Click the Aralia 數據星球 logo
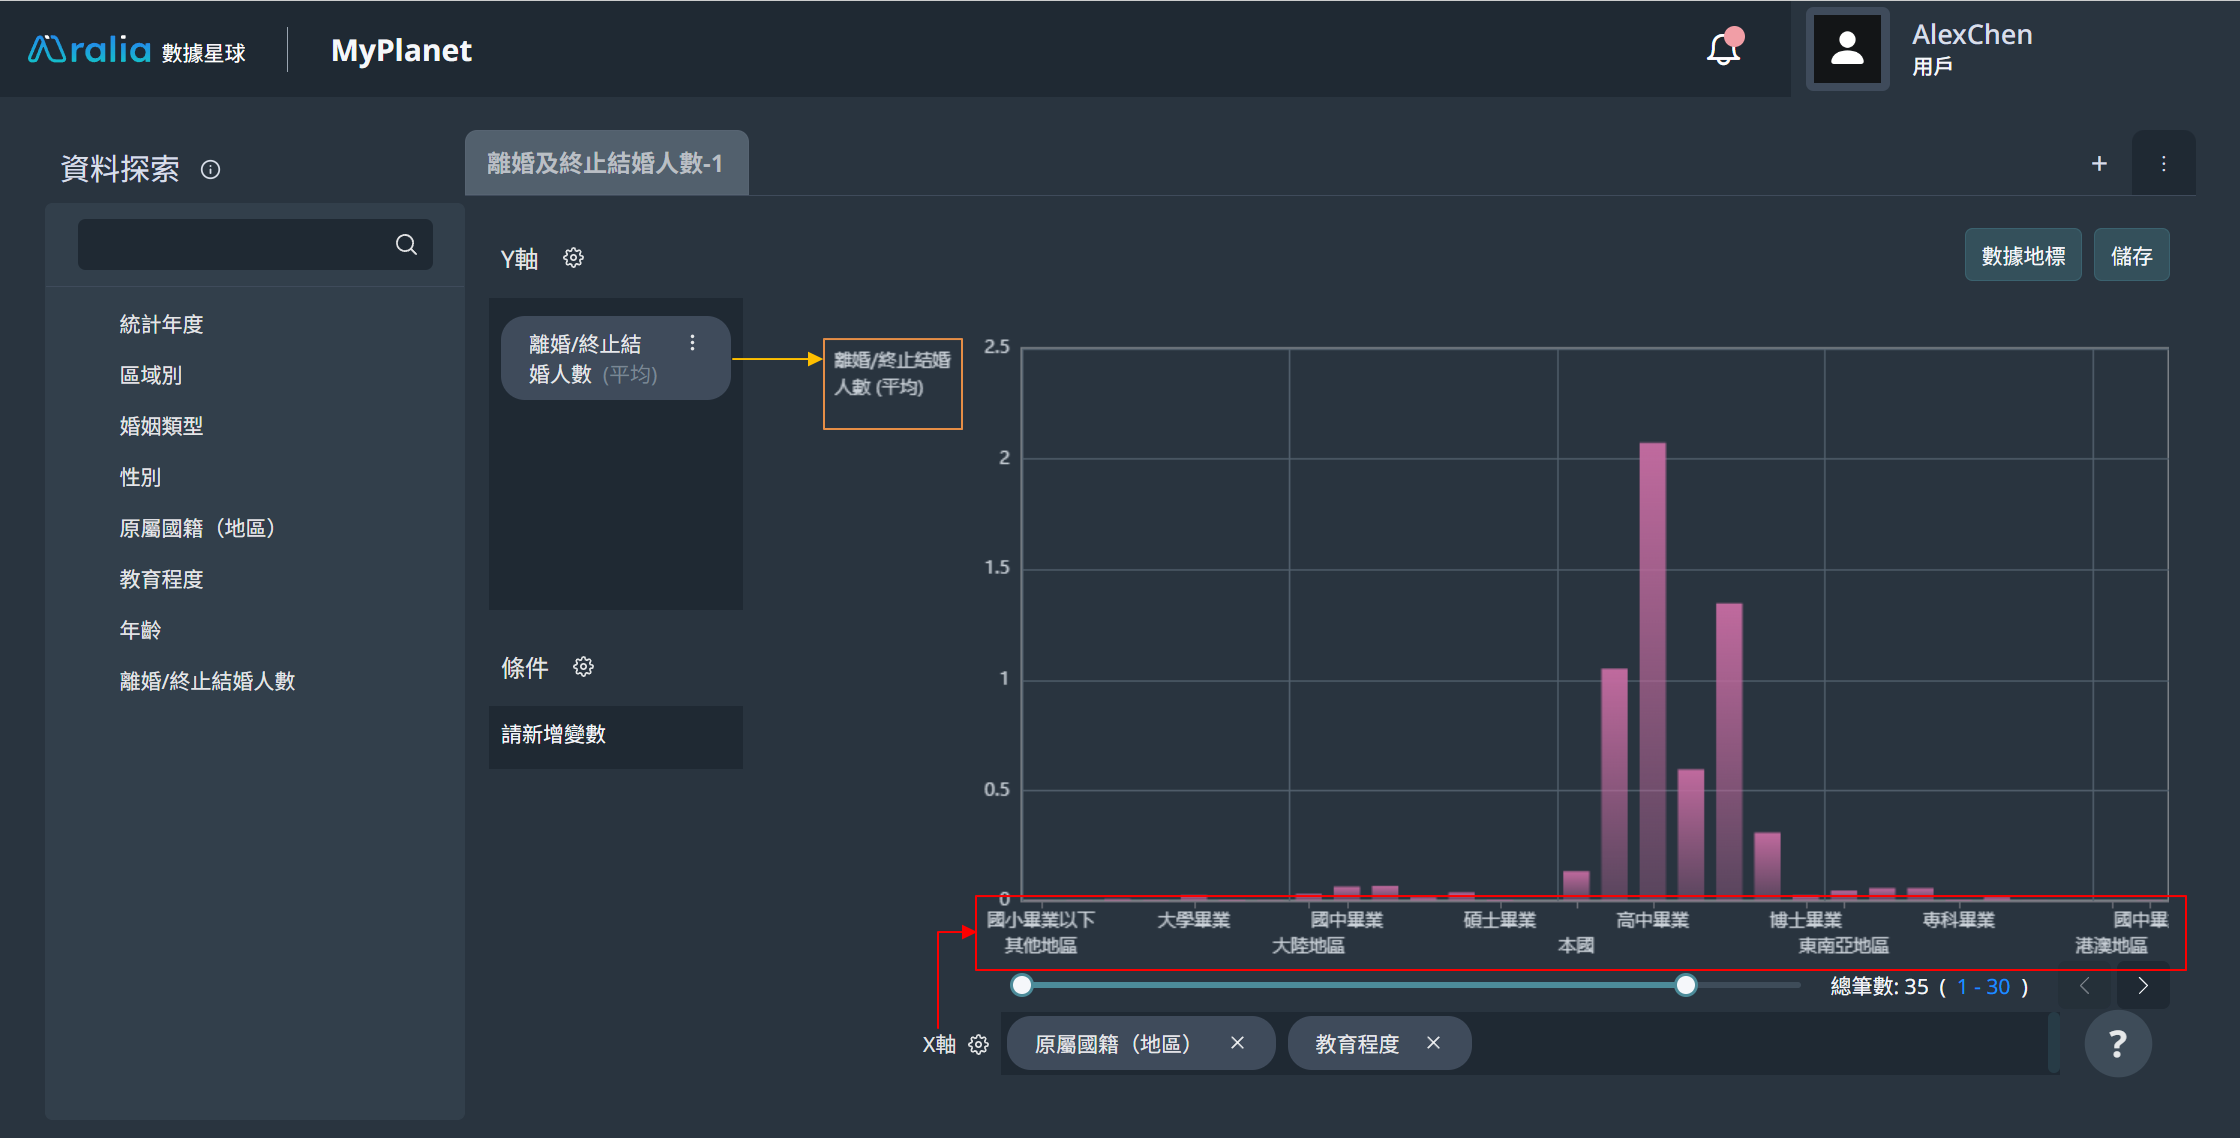The height and width of the screenshot is (1138, 2240). click(136, 50)
